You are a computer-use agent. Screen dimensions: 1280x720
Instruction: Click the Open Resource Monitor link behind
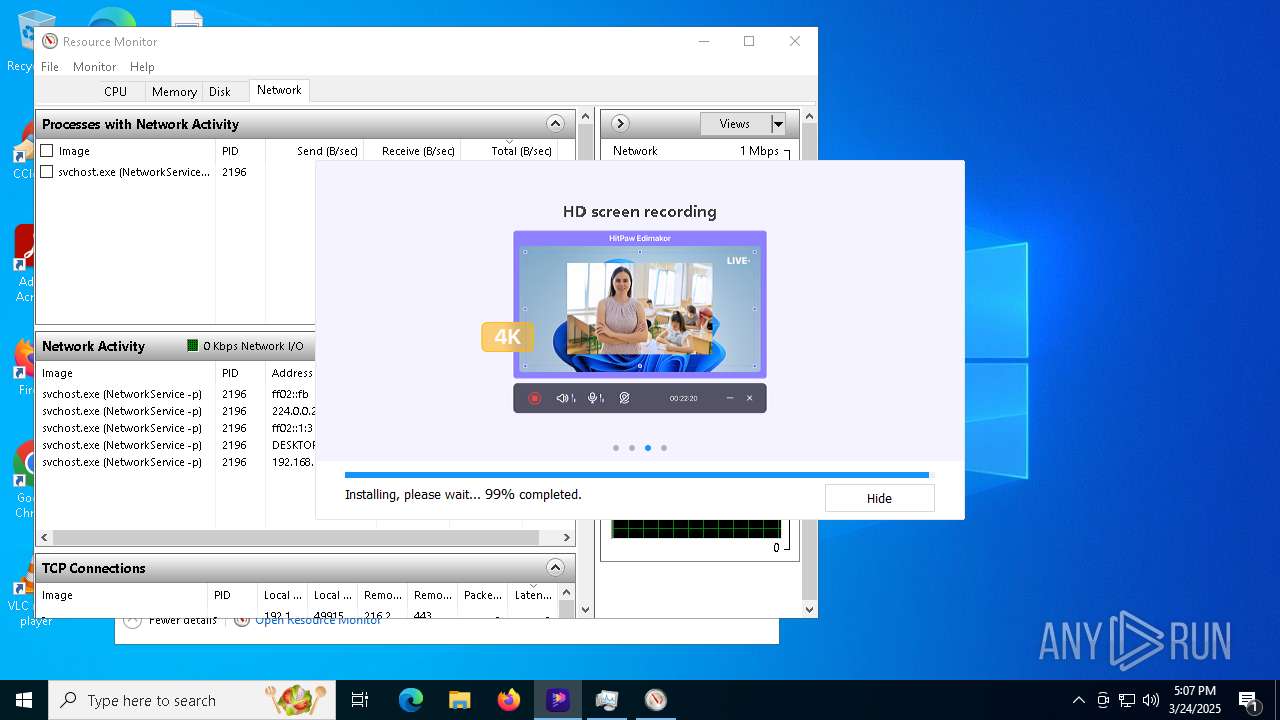318,621
